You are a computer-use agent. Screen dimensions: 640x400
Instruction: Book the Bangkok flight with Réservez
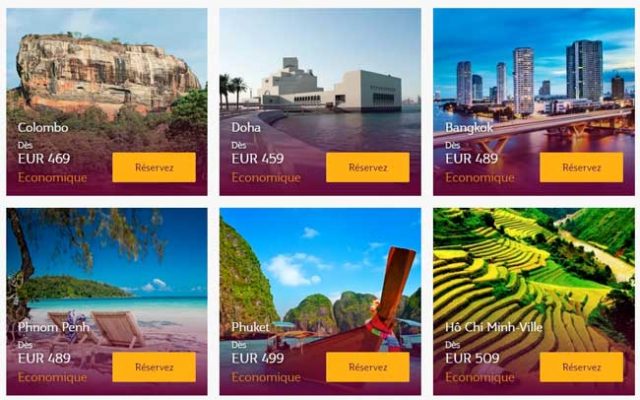click(x=581, y=167)
